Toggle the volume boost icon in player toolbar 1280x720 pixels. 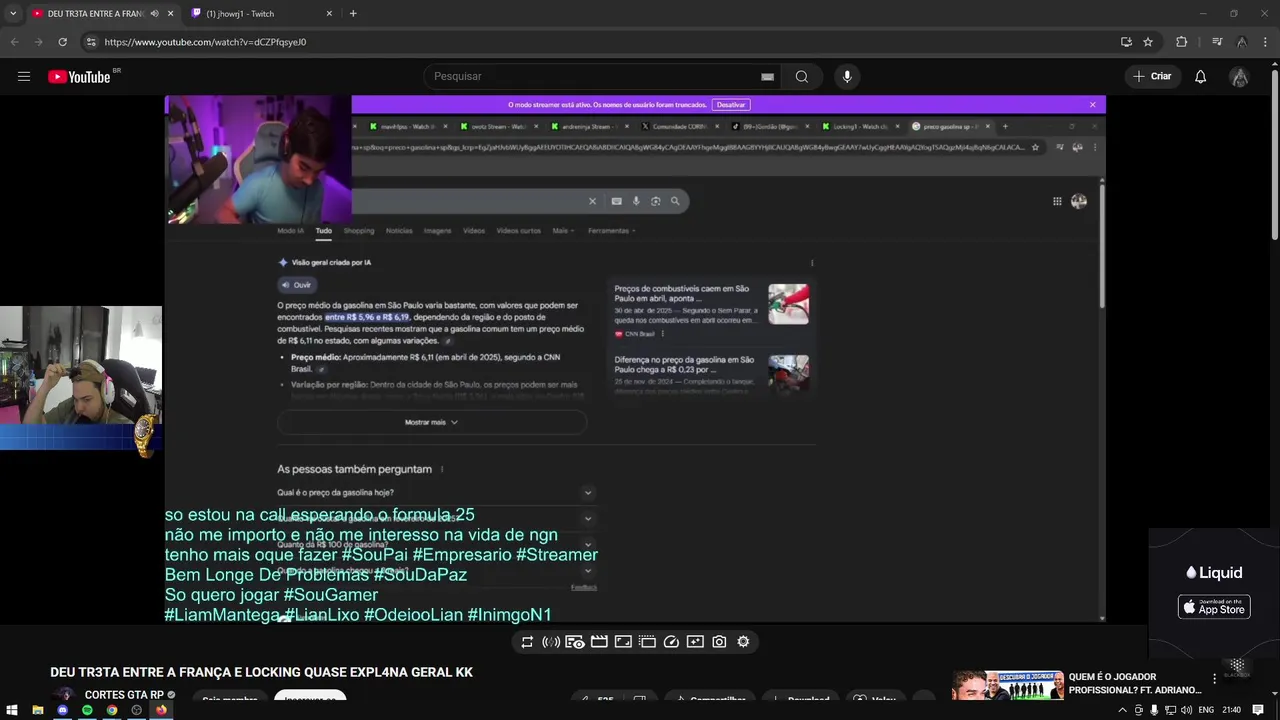pyautogui.click(x=551, y=642)
